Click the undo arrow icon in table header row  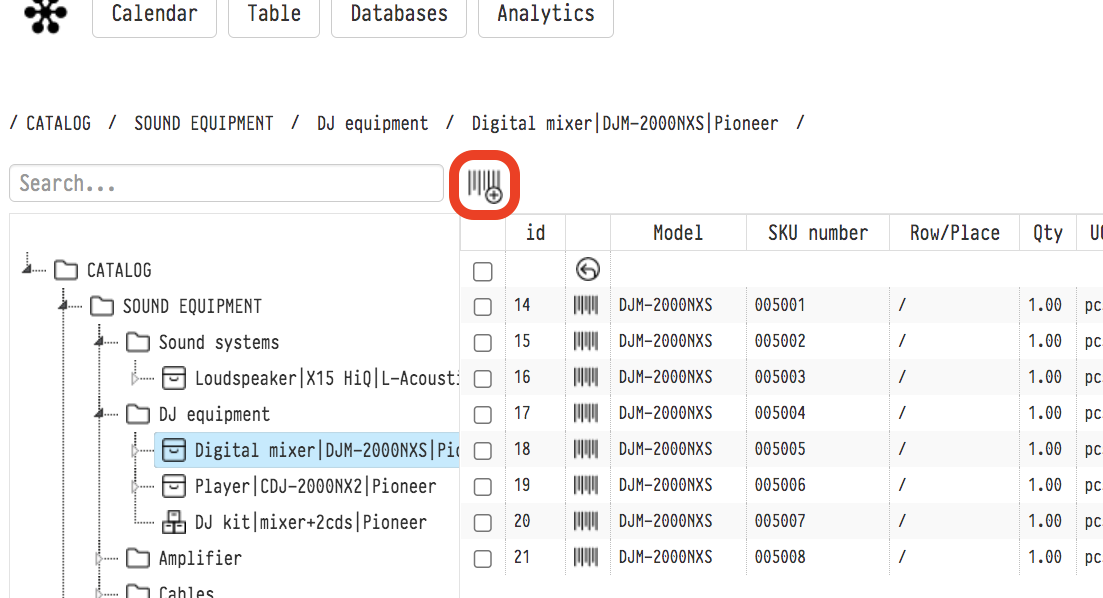click(x=588, y=269)
